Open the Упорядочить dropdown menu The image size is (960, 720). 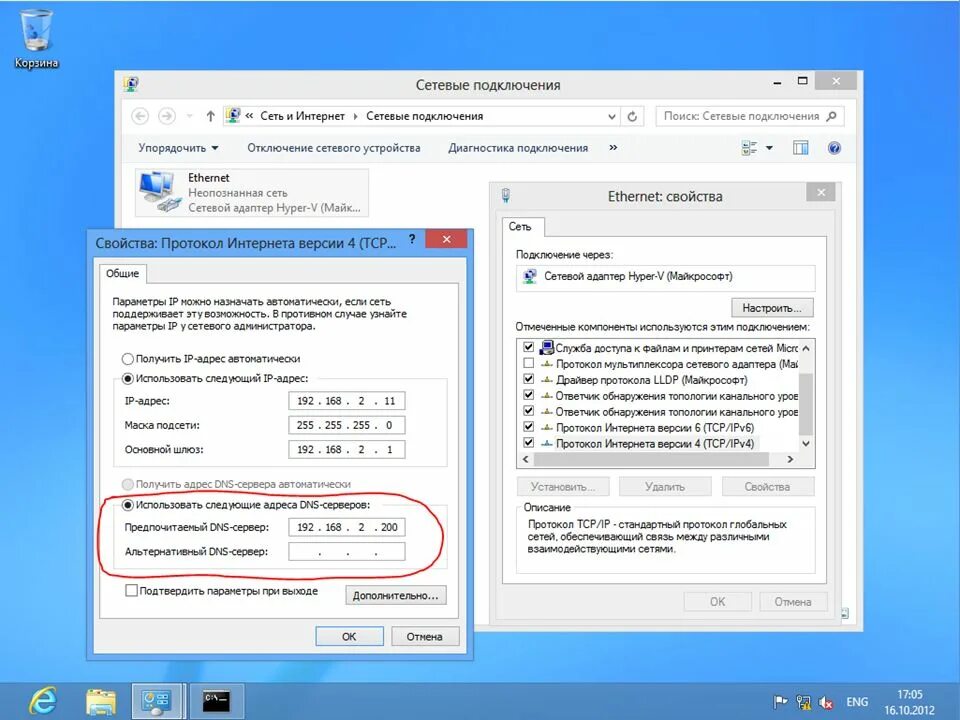coord(178,148)
